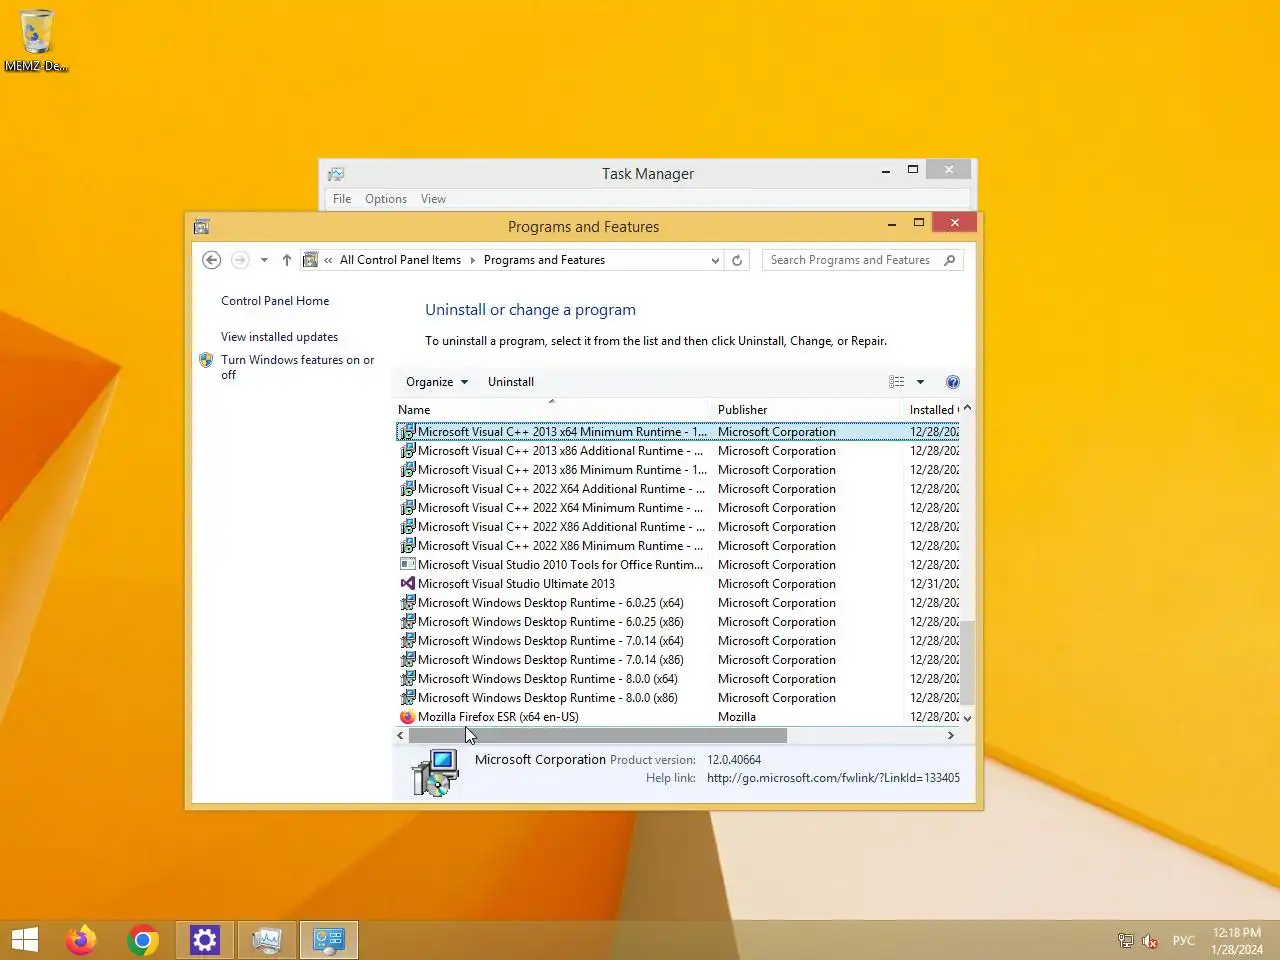Click the Uninstall toolbar button
1280x960 pixels.
point(511,382)
